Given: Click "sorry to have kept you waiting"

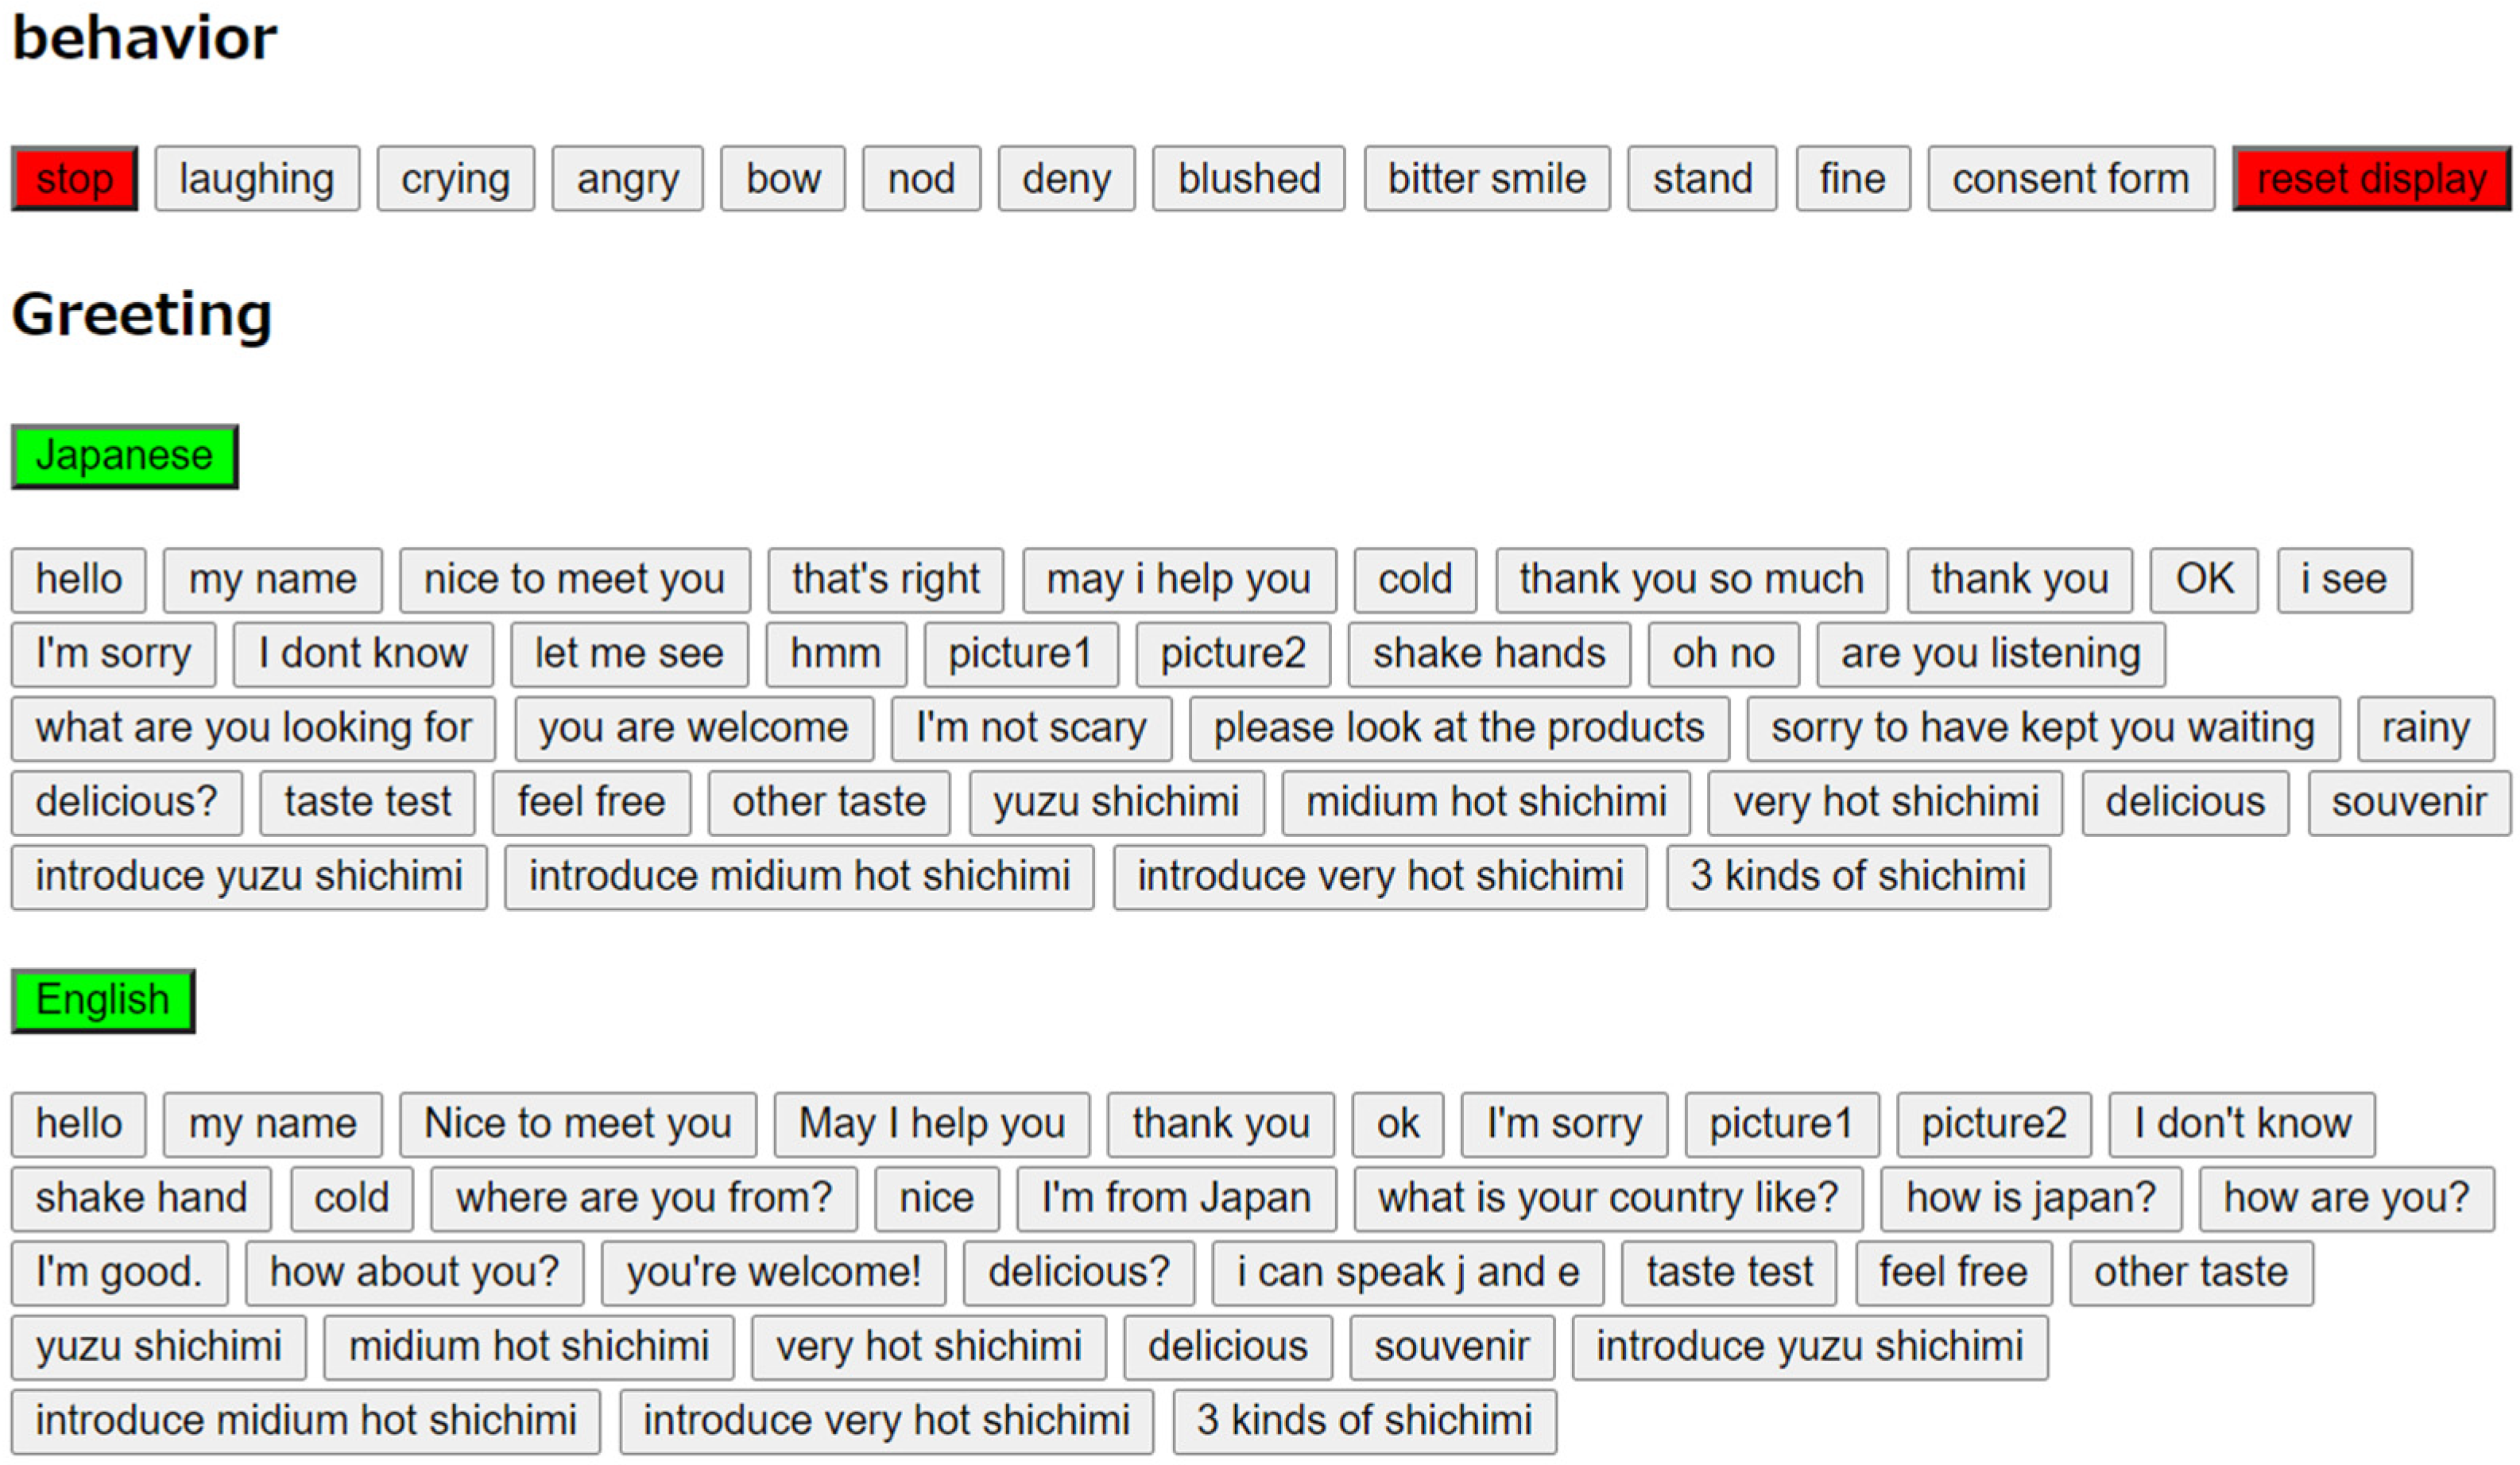Looking at the screenshot, I should pyautogui.click(x=2042, y=728).
